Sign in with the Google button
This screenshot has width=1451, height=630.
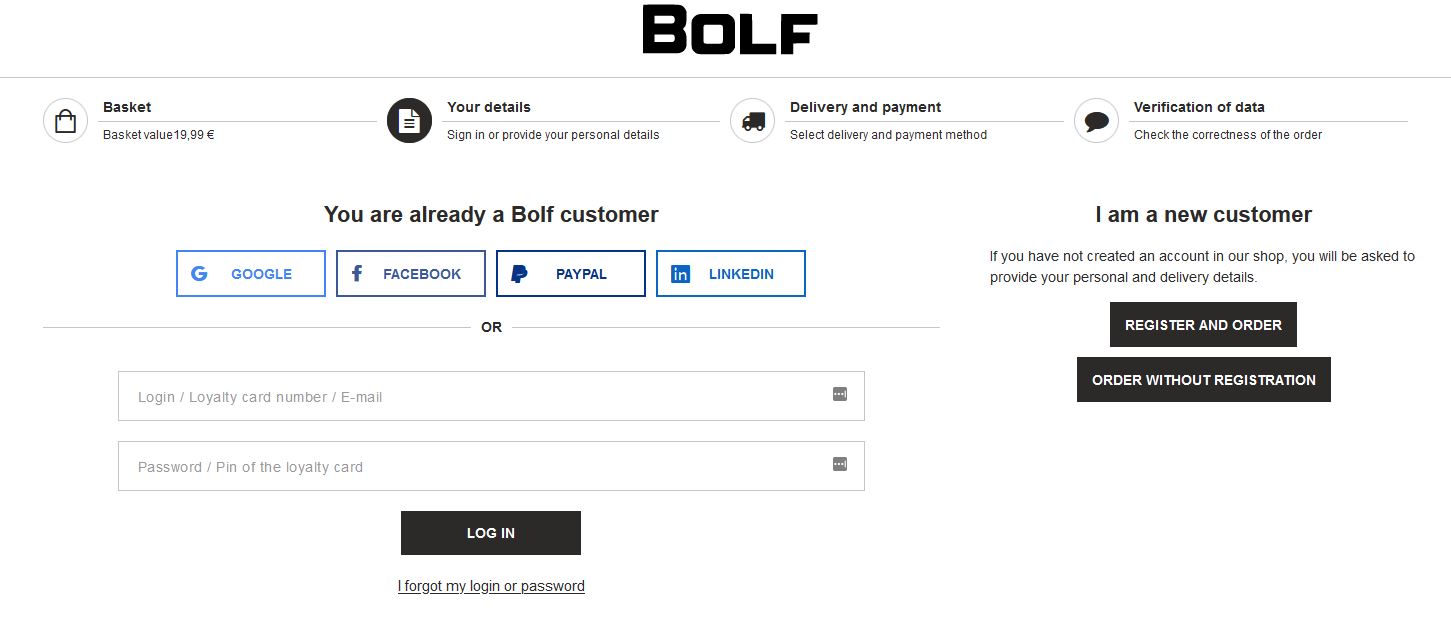coord(251,274)
